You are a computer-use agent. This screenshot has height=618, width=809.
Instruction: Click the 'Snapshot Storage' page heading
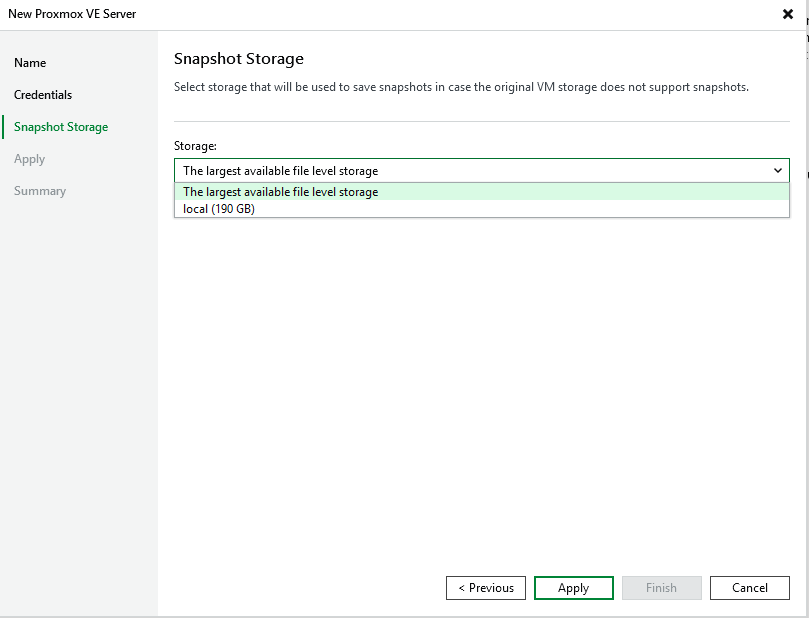pos(238,59)
